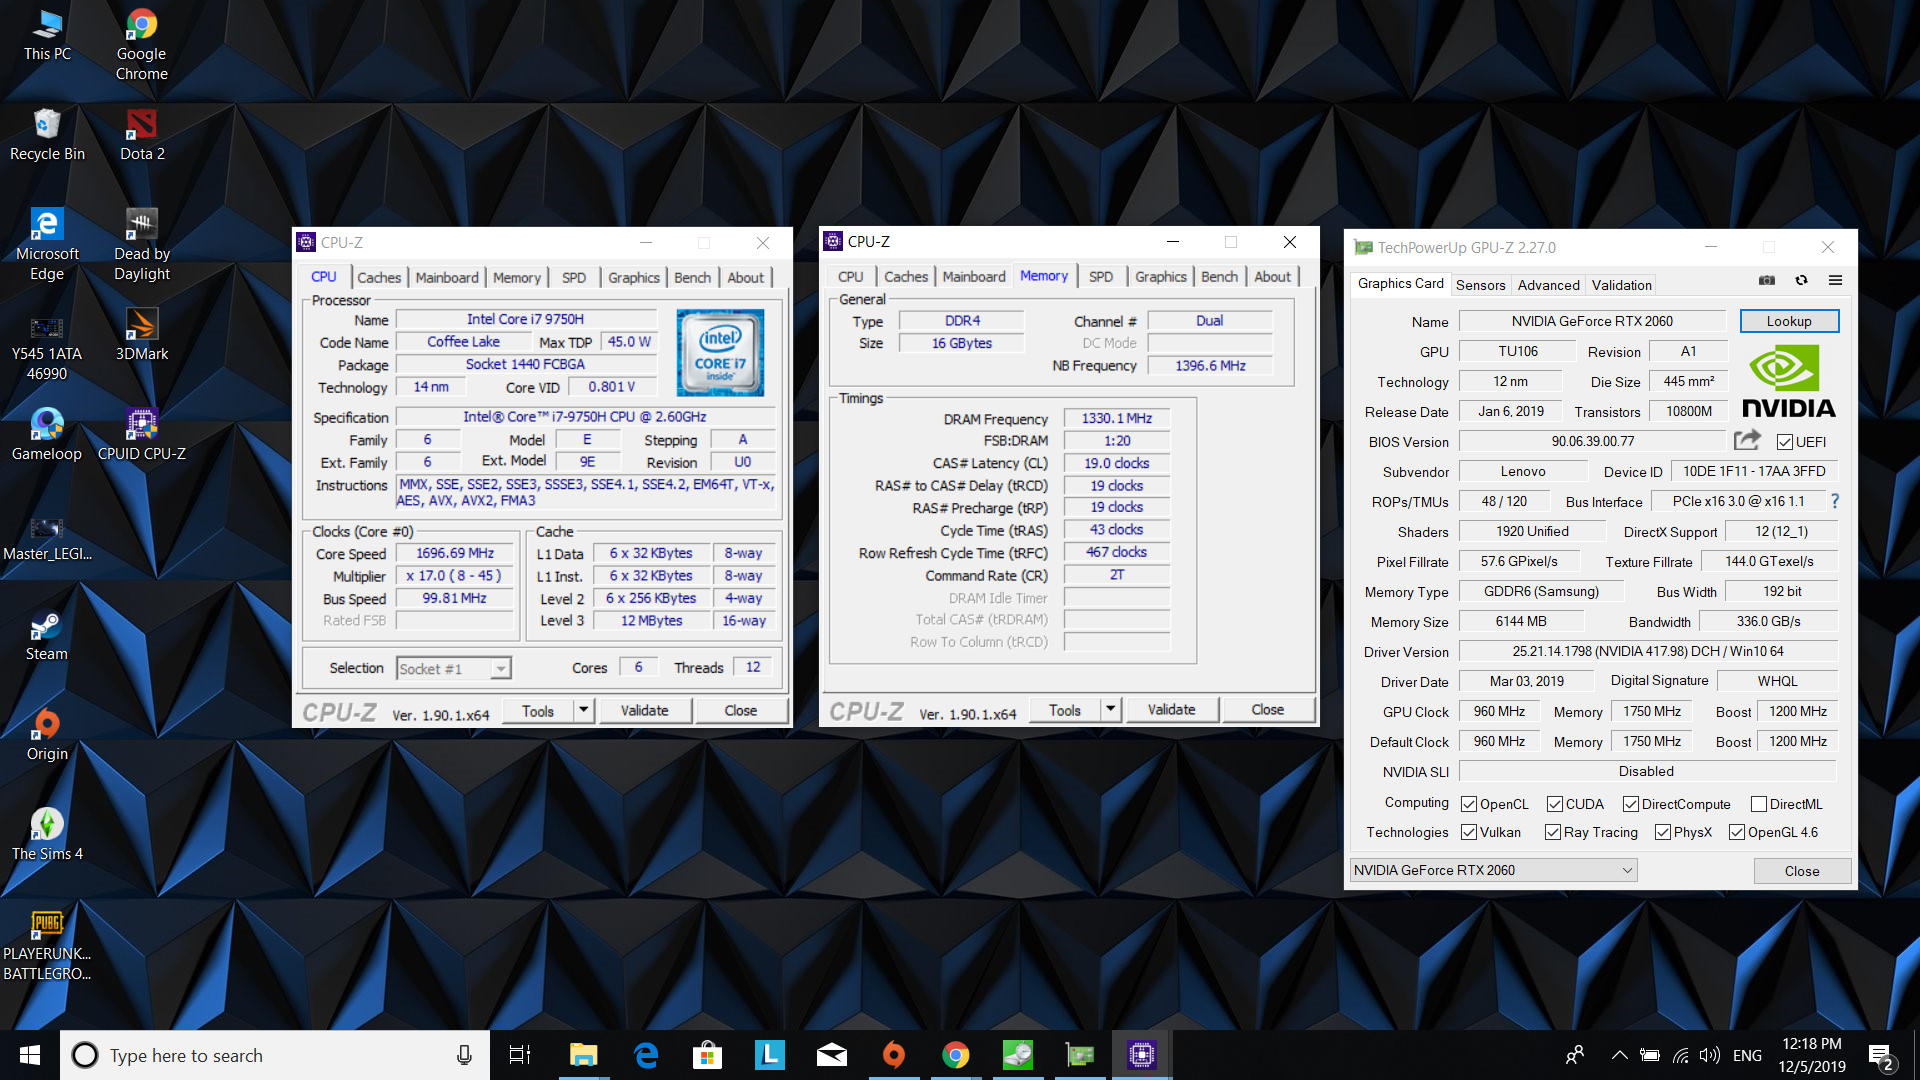
Task: Click GPU-Z BIOS export share icon
Action: [x=1747, y=440]
